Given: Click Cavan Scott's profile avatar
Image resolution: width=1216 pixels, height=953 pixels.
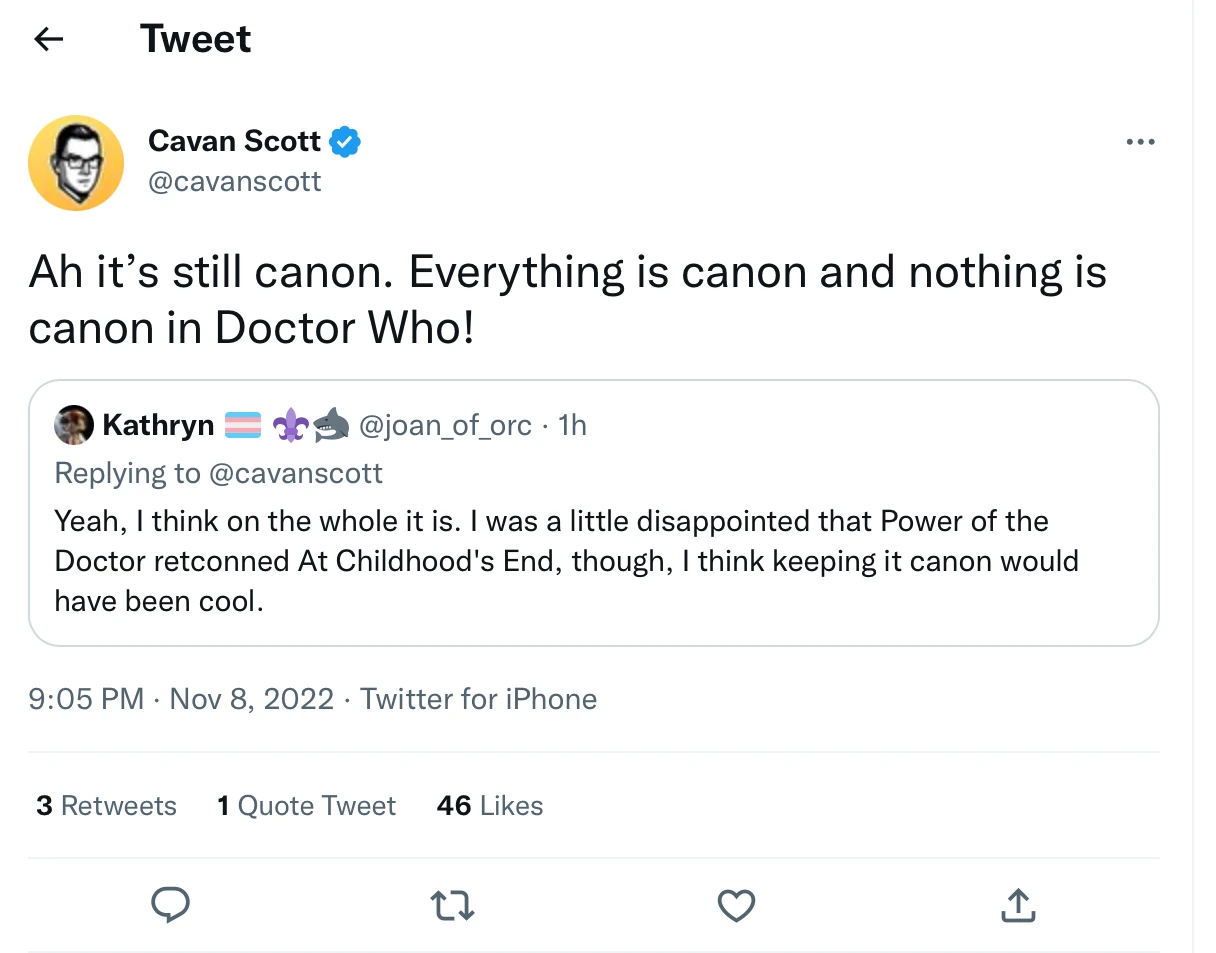Looking at the screenshot, I should coord(76,163).
